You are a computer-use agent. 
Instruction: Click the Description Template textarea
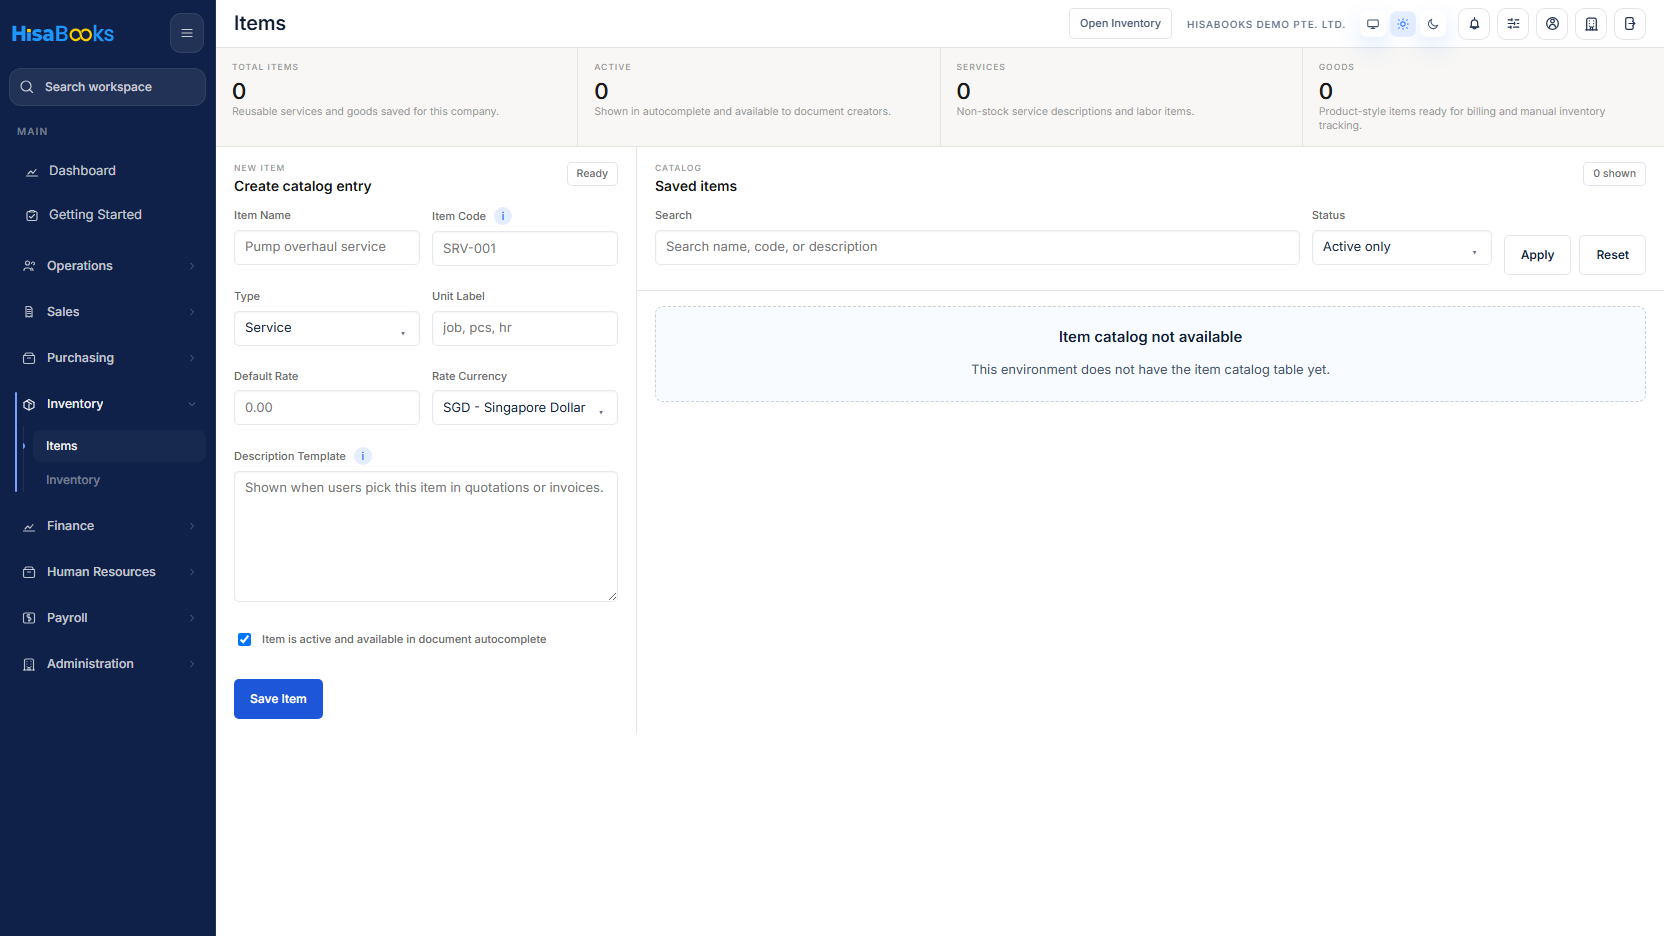[x=426, y=536]
